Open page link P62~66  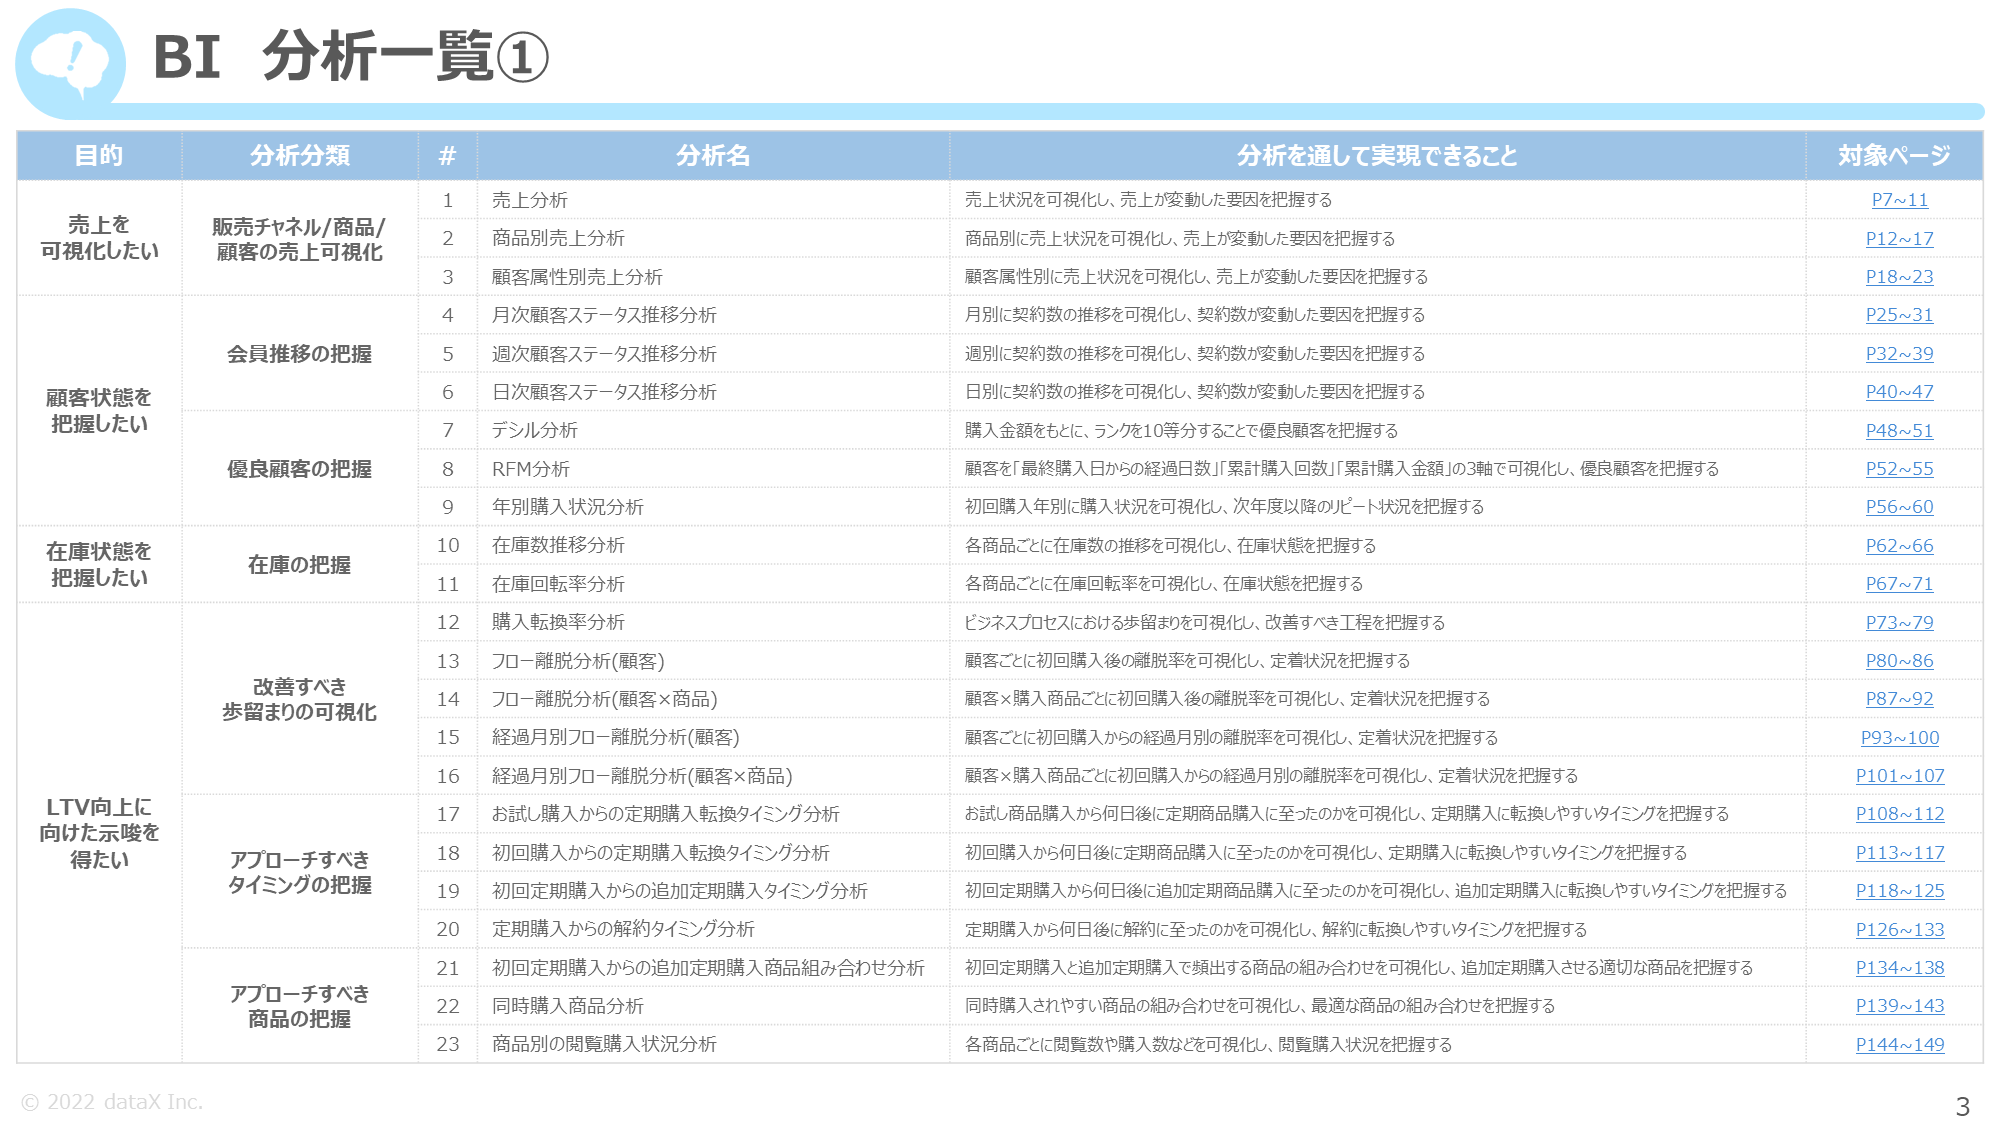point(1899,546)
